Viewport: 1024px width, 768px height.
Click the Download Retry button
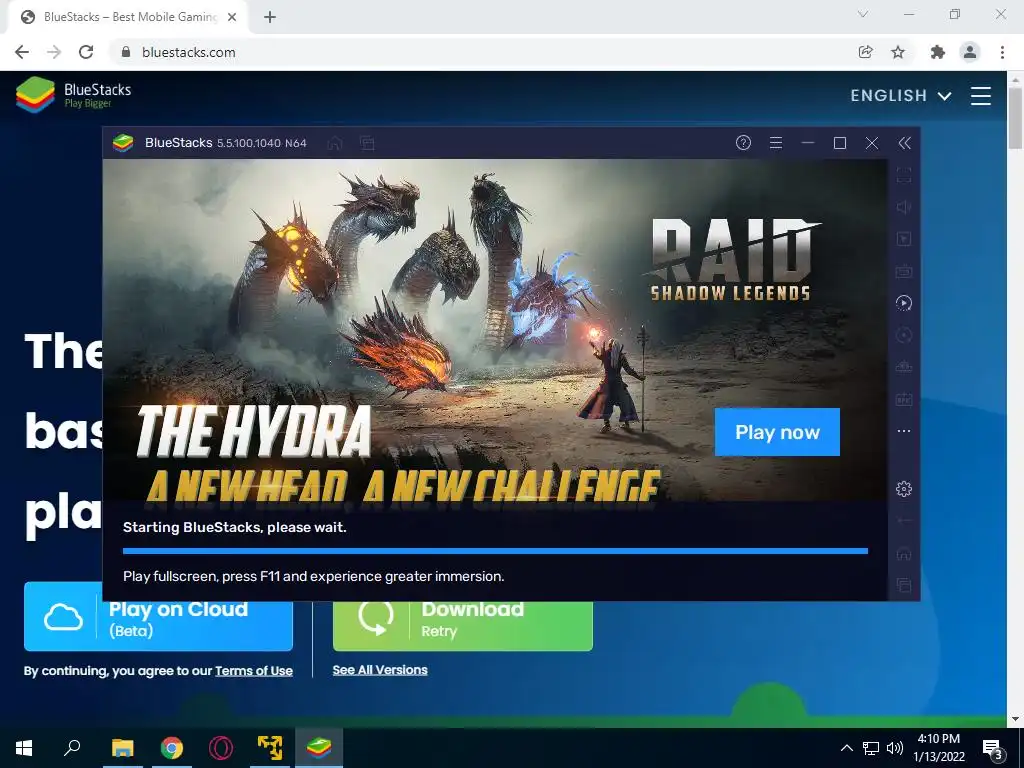[x=462, y=617]
